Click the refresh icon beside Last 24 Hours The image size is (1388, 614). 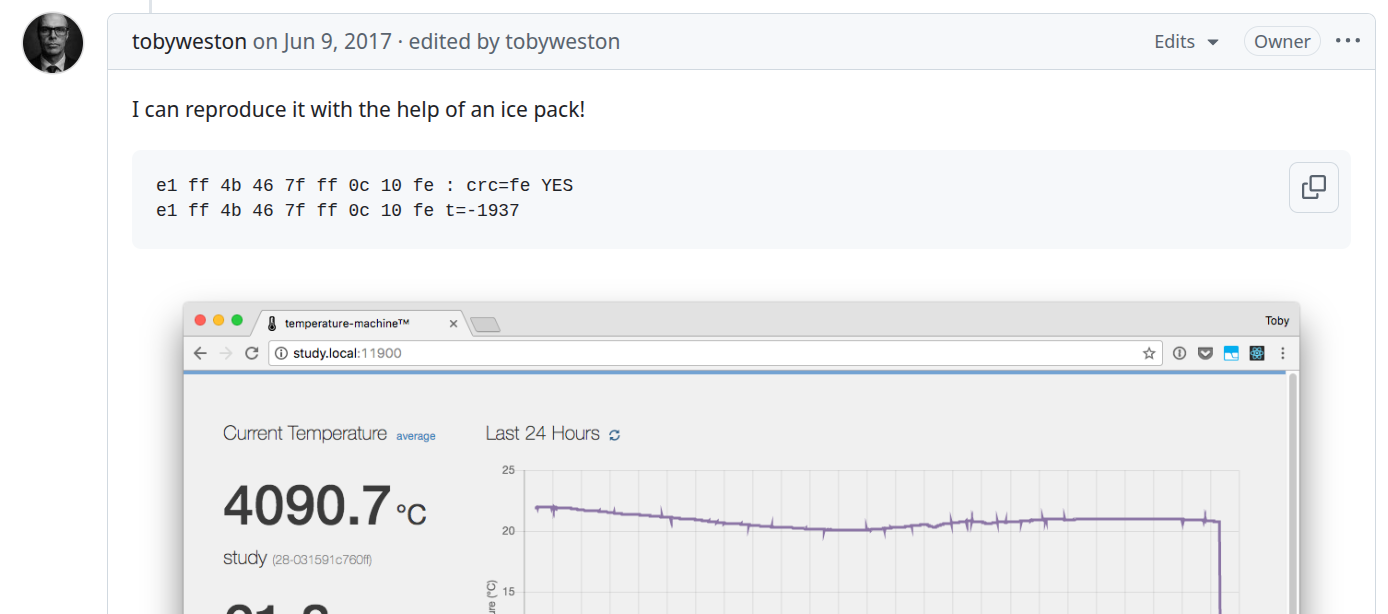[615, 435]
